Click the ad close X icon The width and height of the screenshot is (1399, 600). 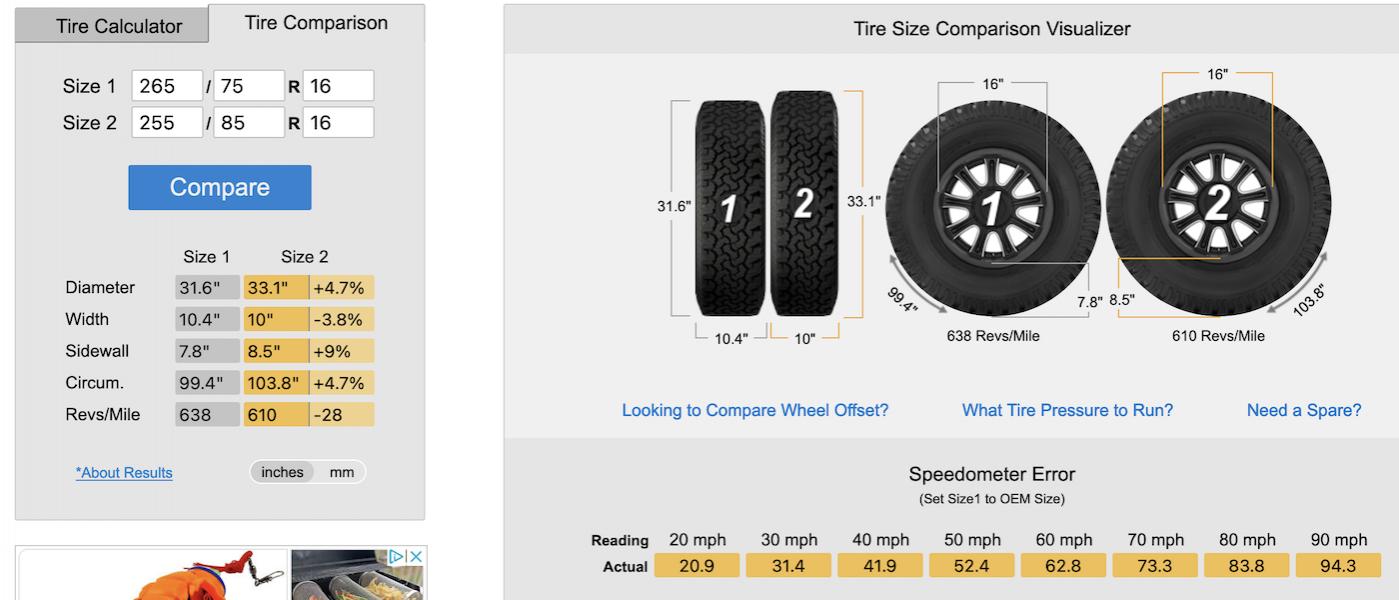tap(417, 556)
